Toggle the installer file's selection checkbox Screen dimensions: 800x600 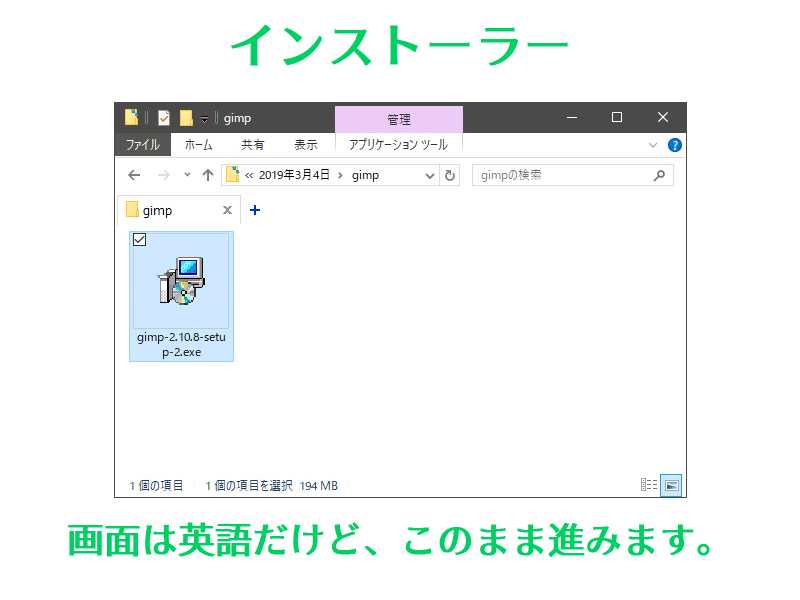pos(139,240)
